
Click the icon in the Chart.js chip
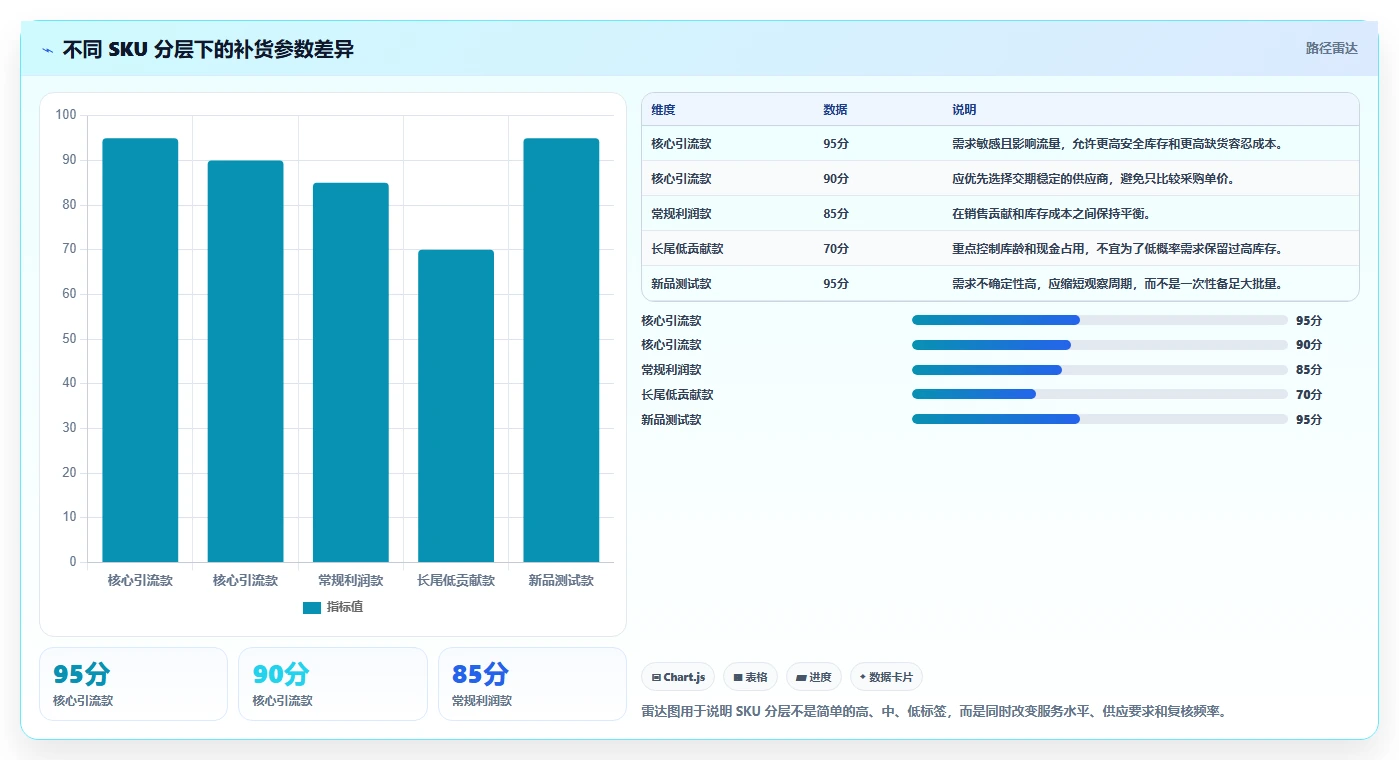pos(656,678)
